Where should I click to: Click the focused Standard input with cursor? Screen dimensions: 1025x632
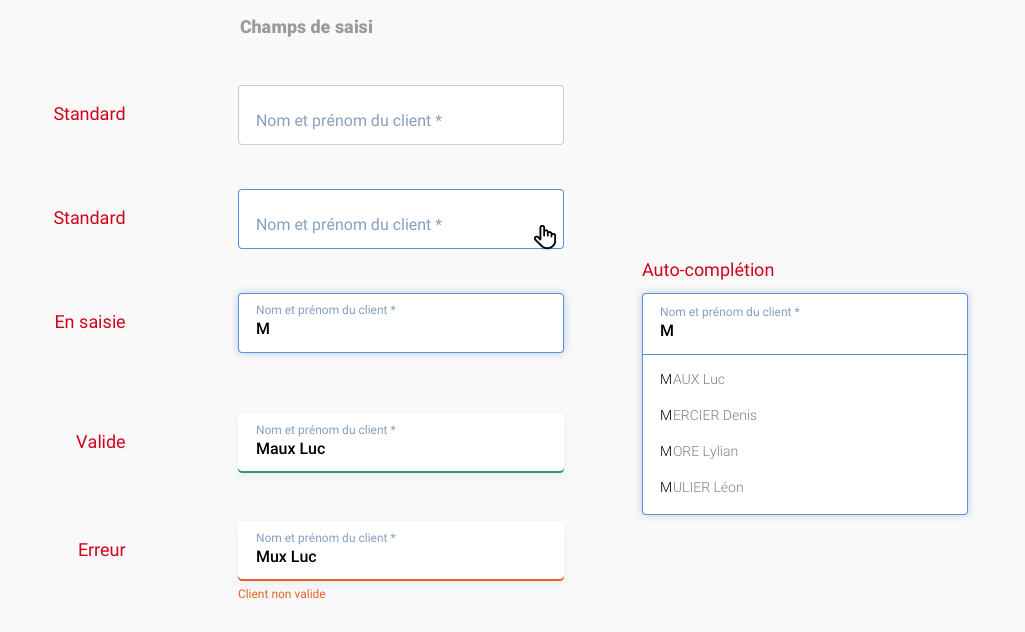(x=400, y=218)
